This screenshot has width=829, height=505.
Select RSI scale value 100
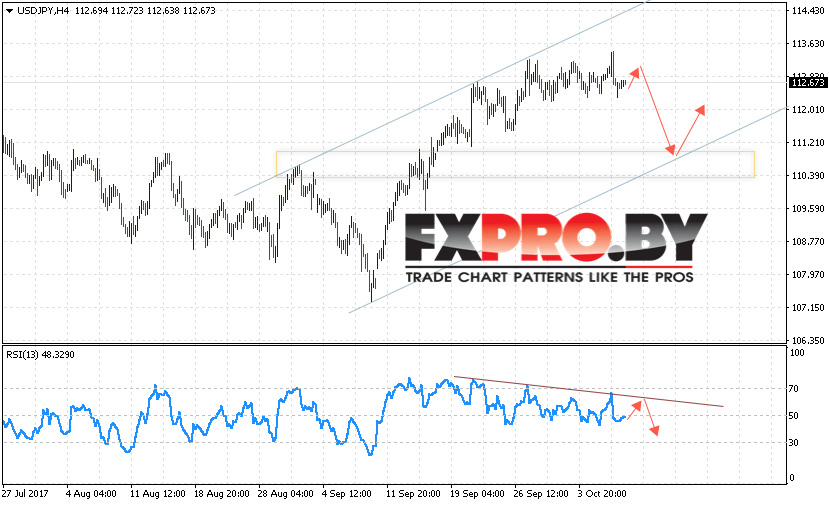[797, 353]
